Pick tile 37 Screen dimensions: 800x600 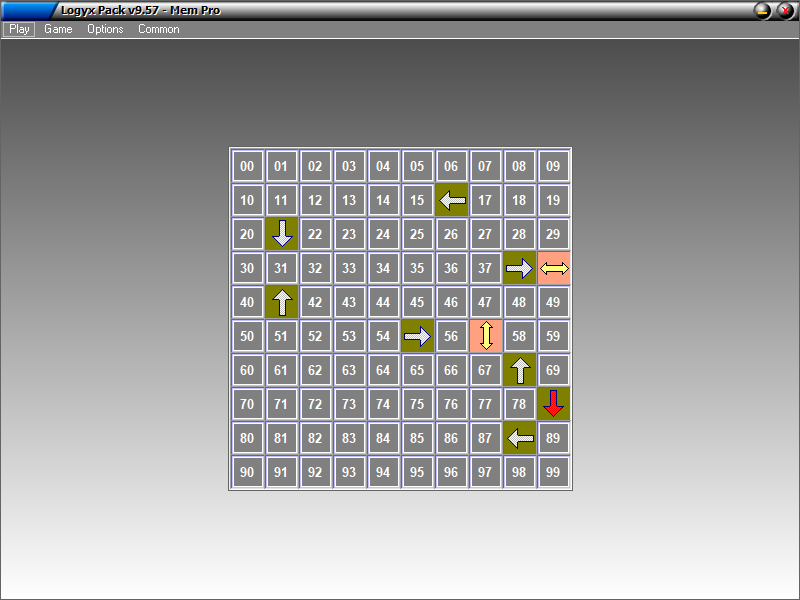pyautogui.click(x=486, y=268)
